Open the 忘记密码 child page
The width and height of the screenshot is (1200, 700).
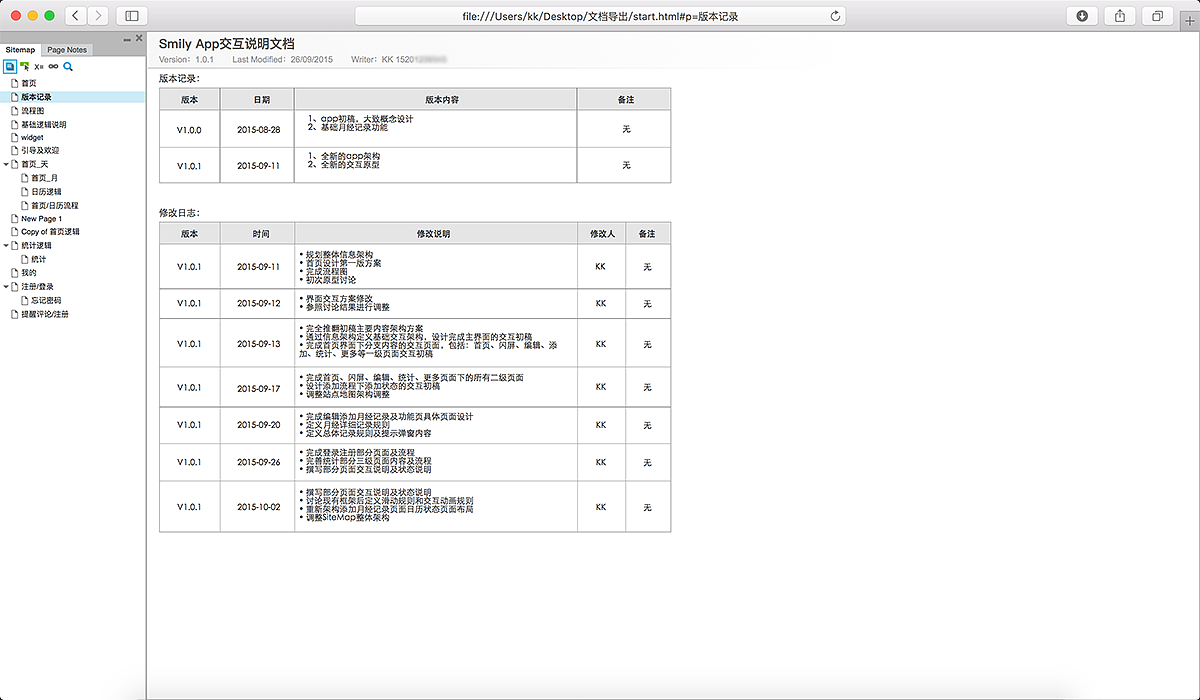(x=46, y=299)
